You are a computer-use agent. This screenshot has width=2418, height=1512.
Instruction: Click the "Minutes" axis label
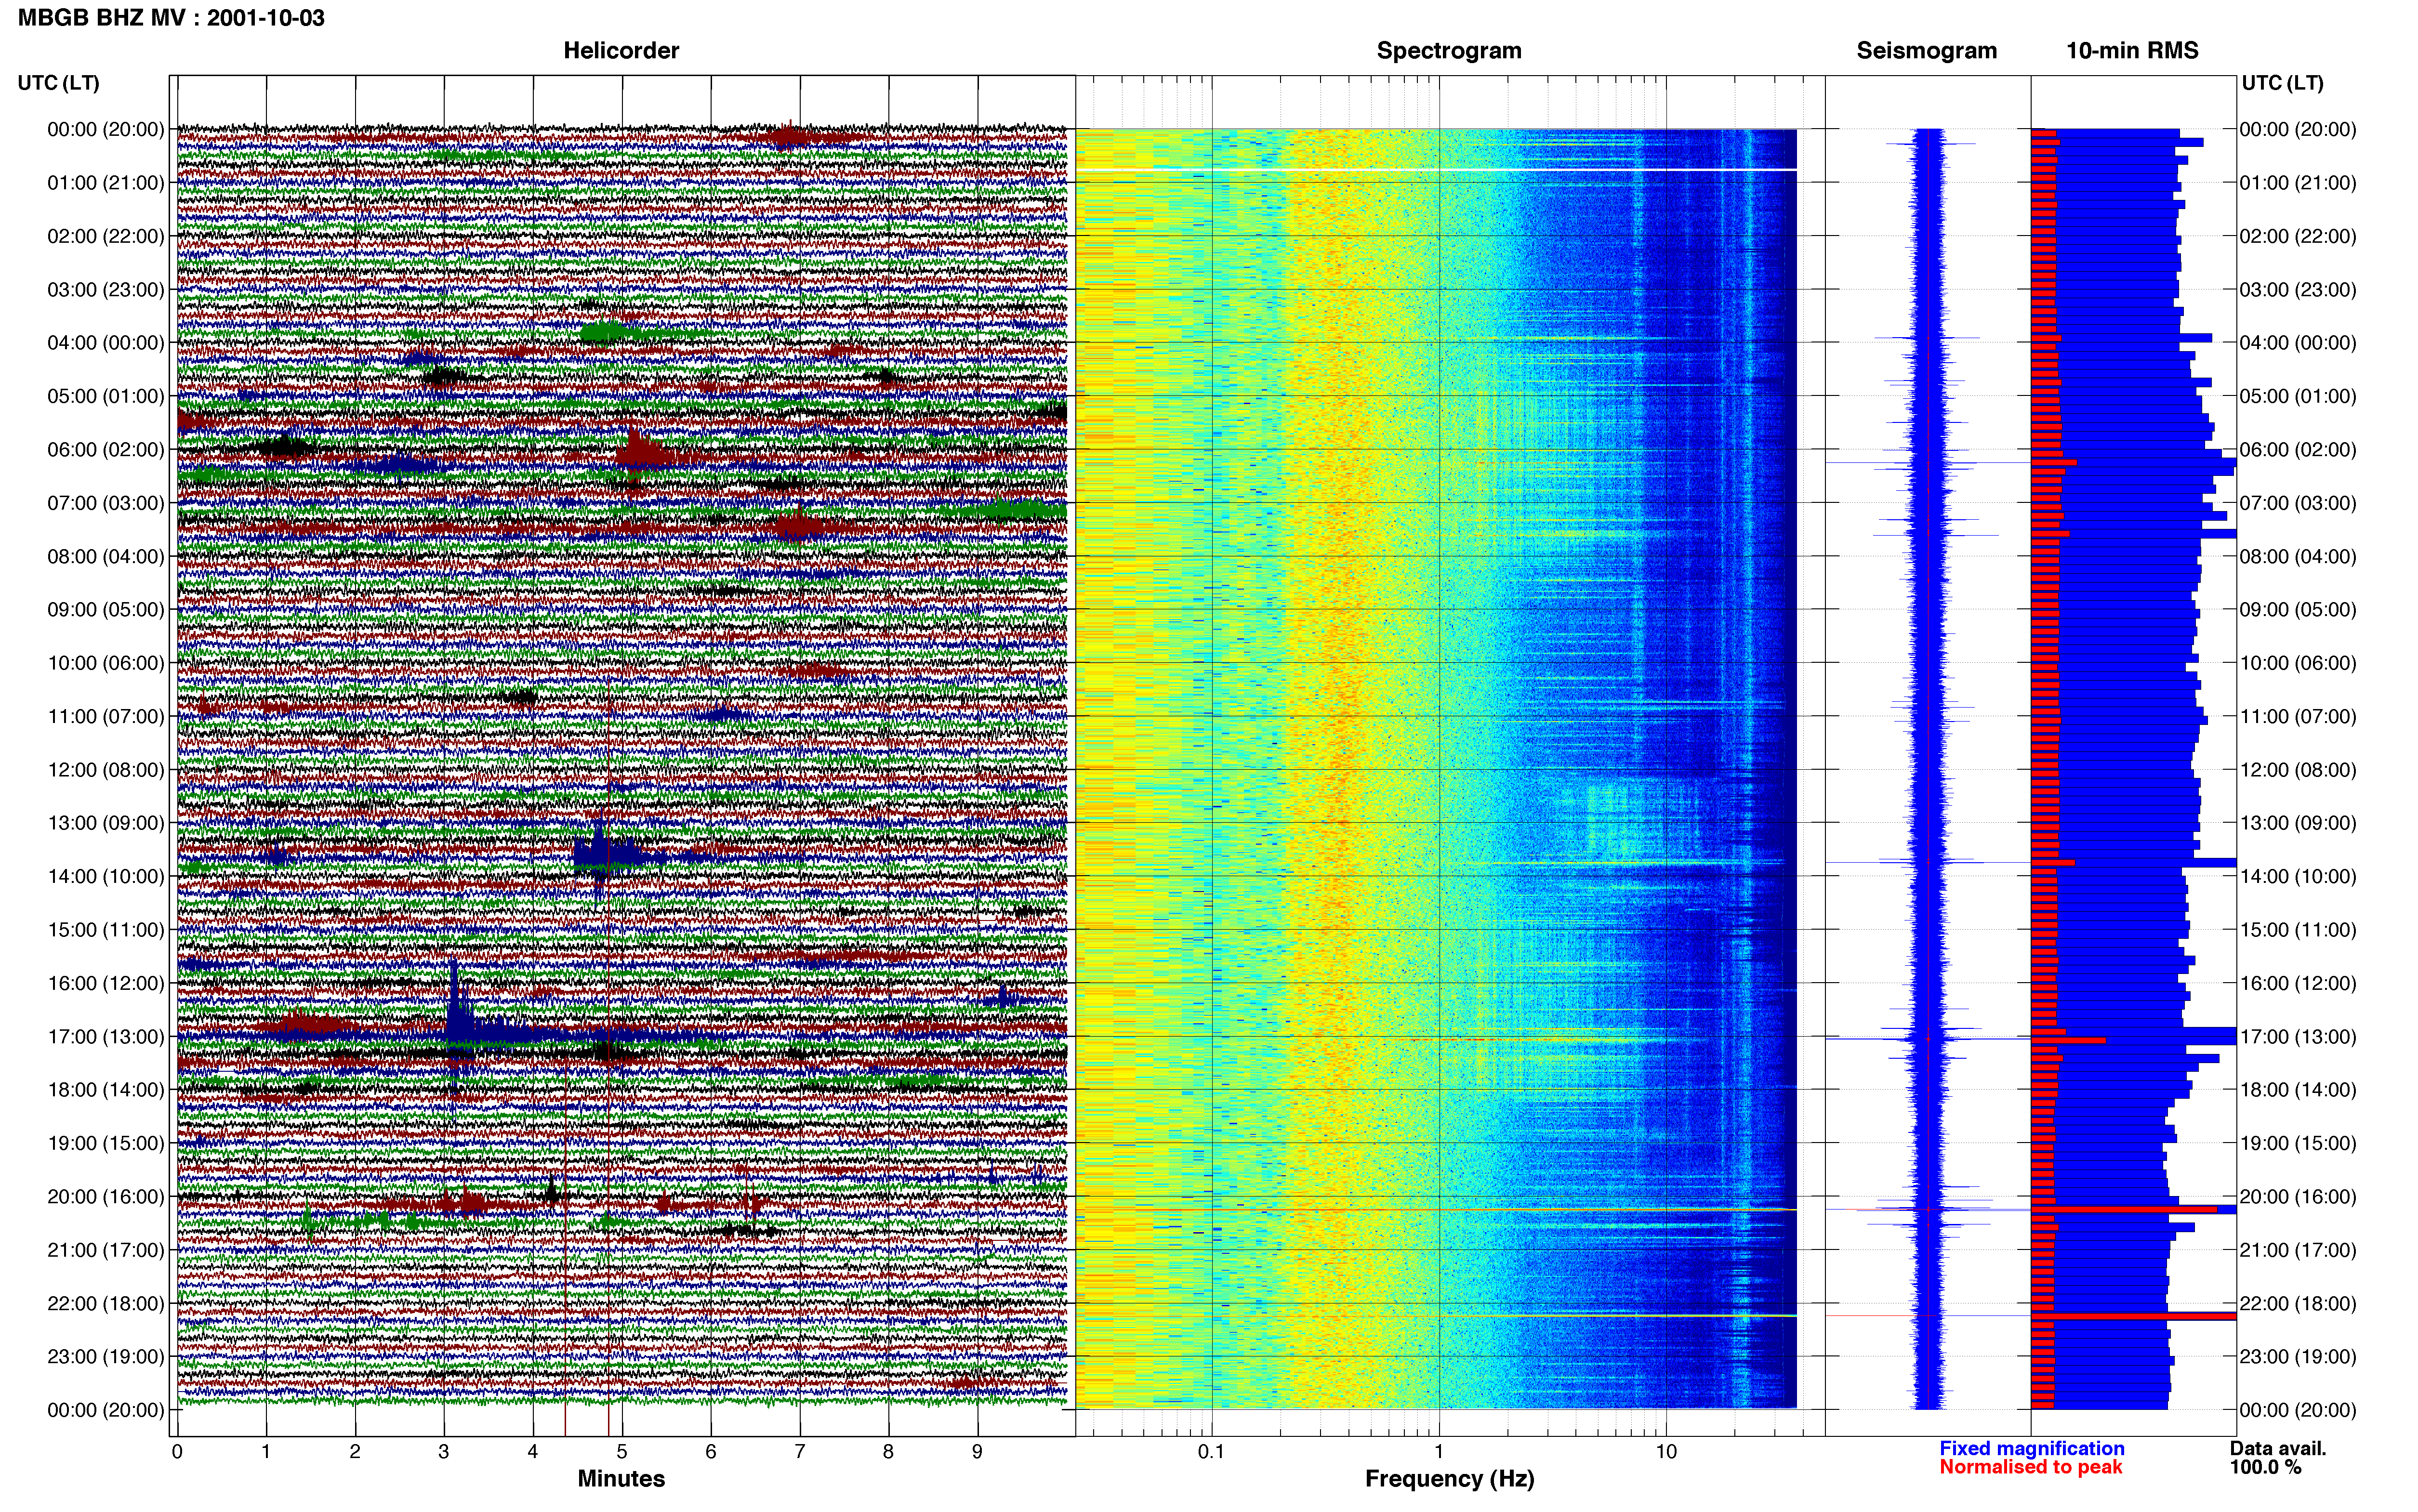[x=620, y=1479]
